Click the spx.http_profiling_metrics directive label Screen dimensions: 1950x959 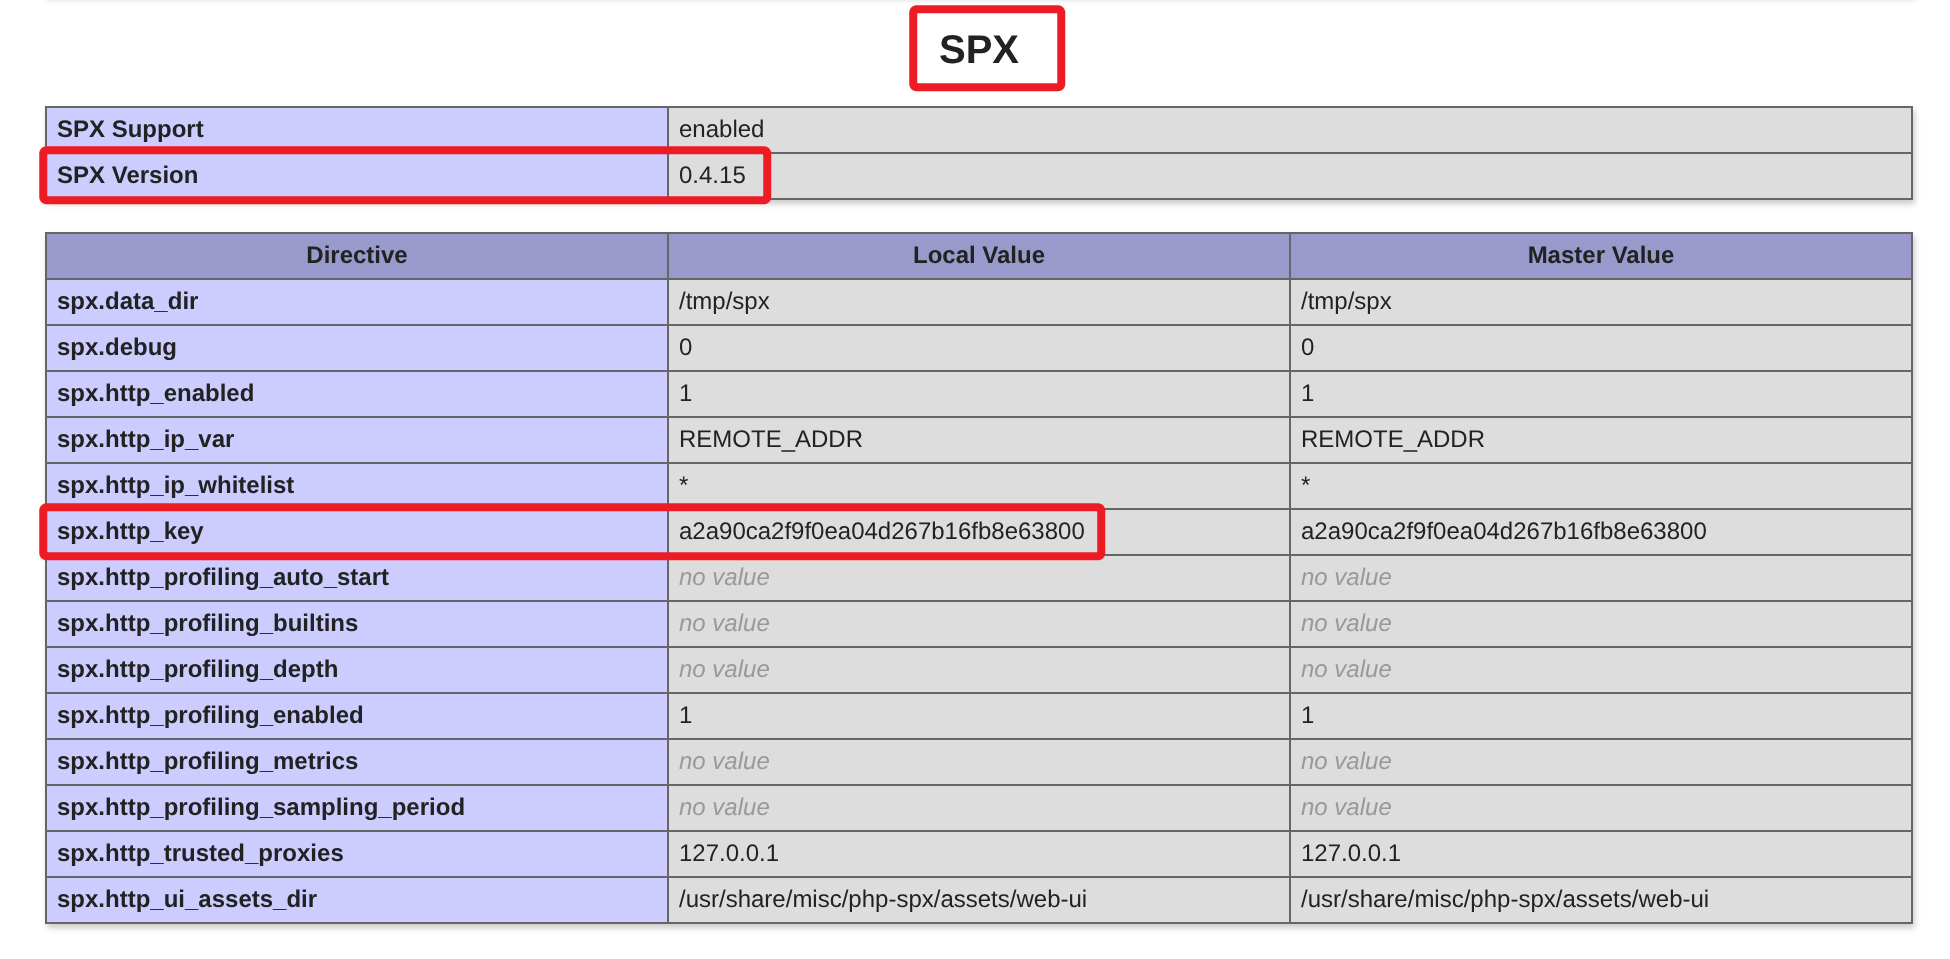pos(207,761)
